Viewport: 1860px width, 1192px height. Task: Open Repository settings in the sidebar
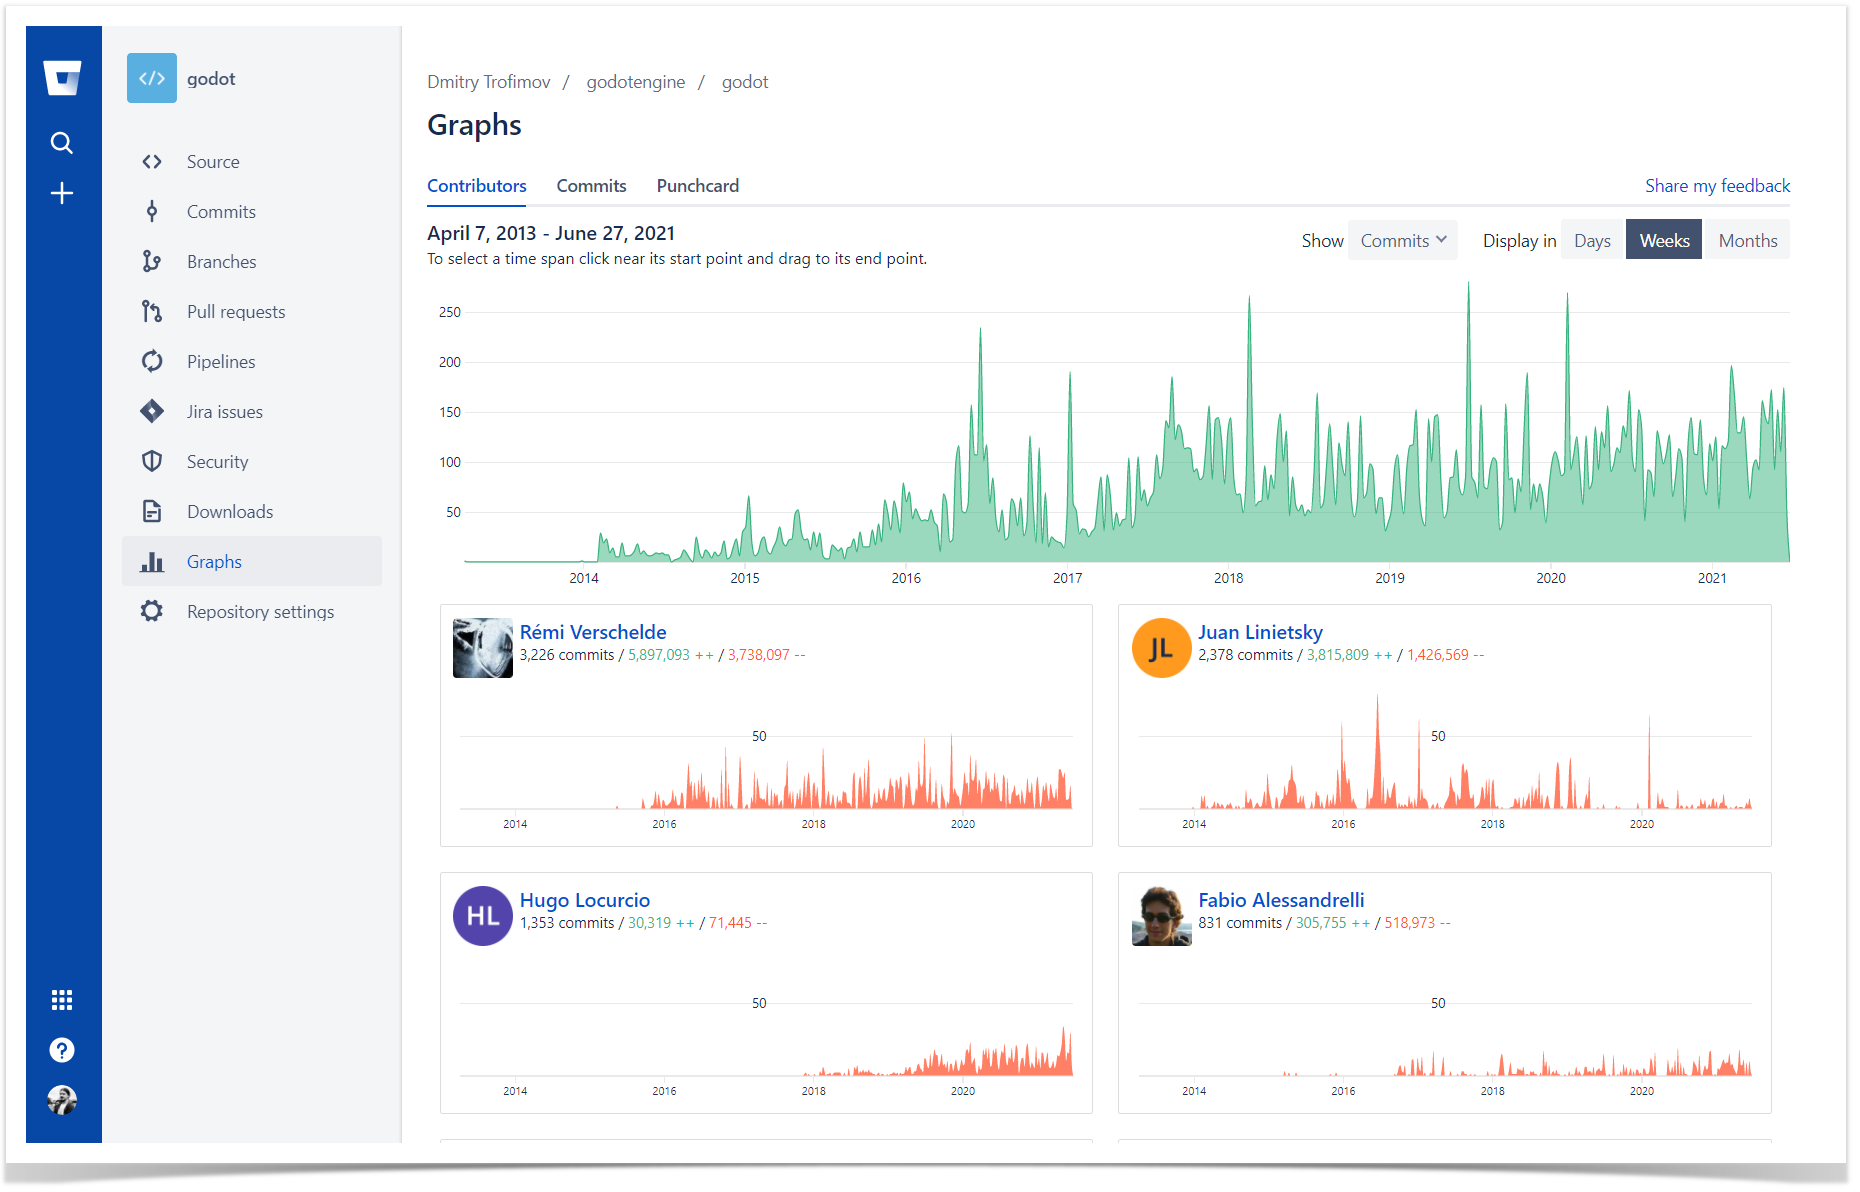tap(252, 611)
